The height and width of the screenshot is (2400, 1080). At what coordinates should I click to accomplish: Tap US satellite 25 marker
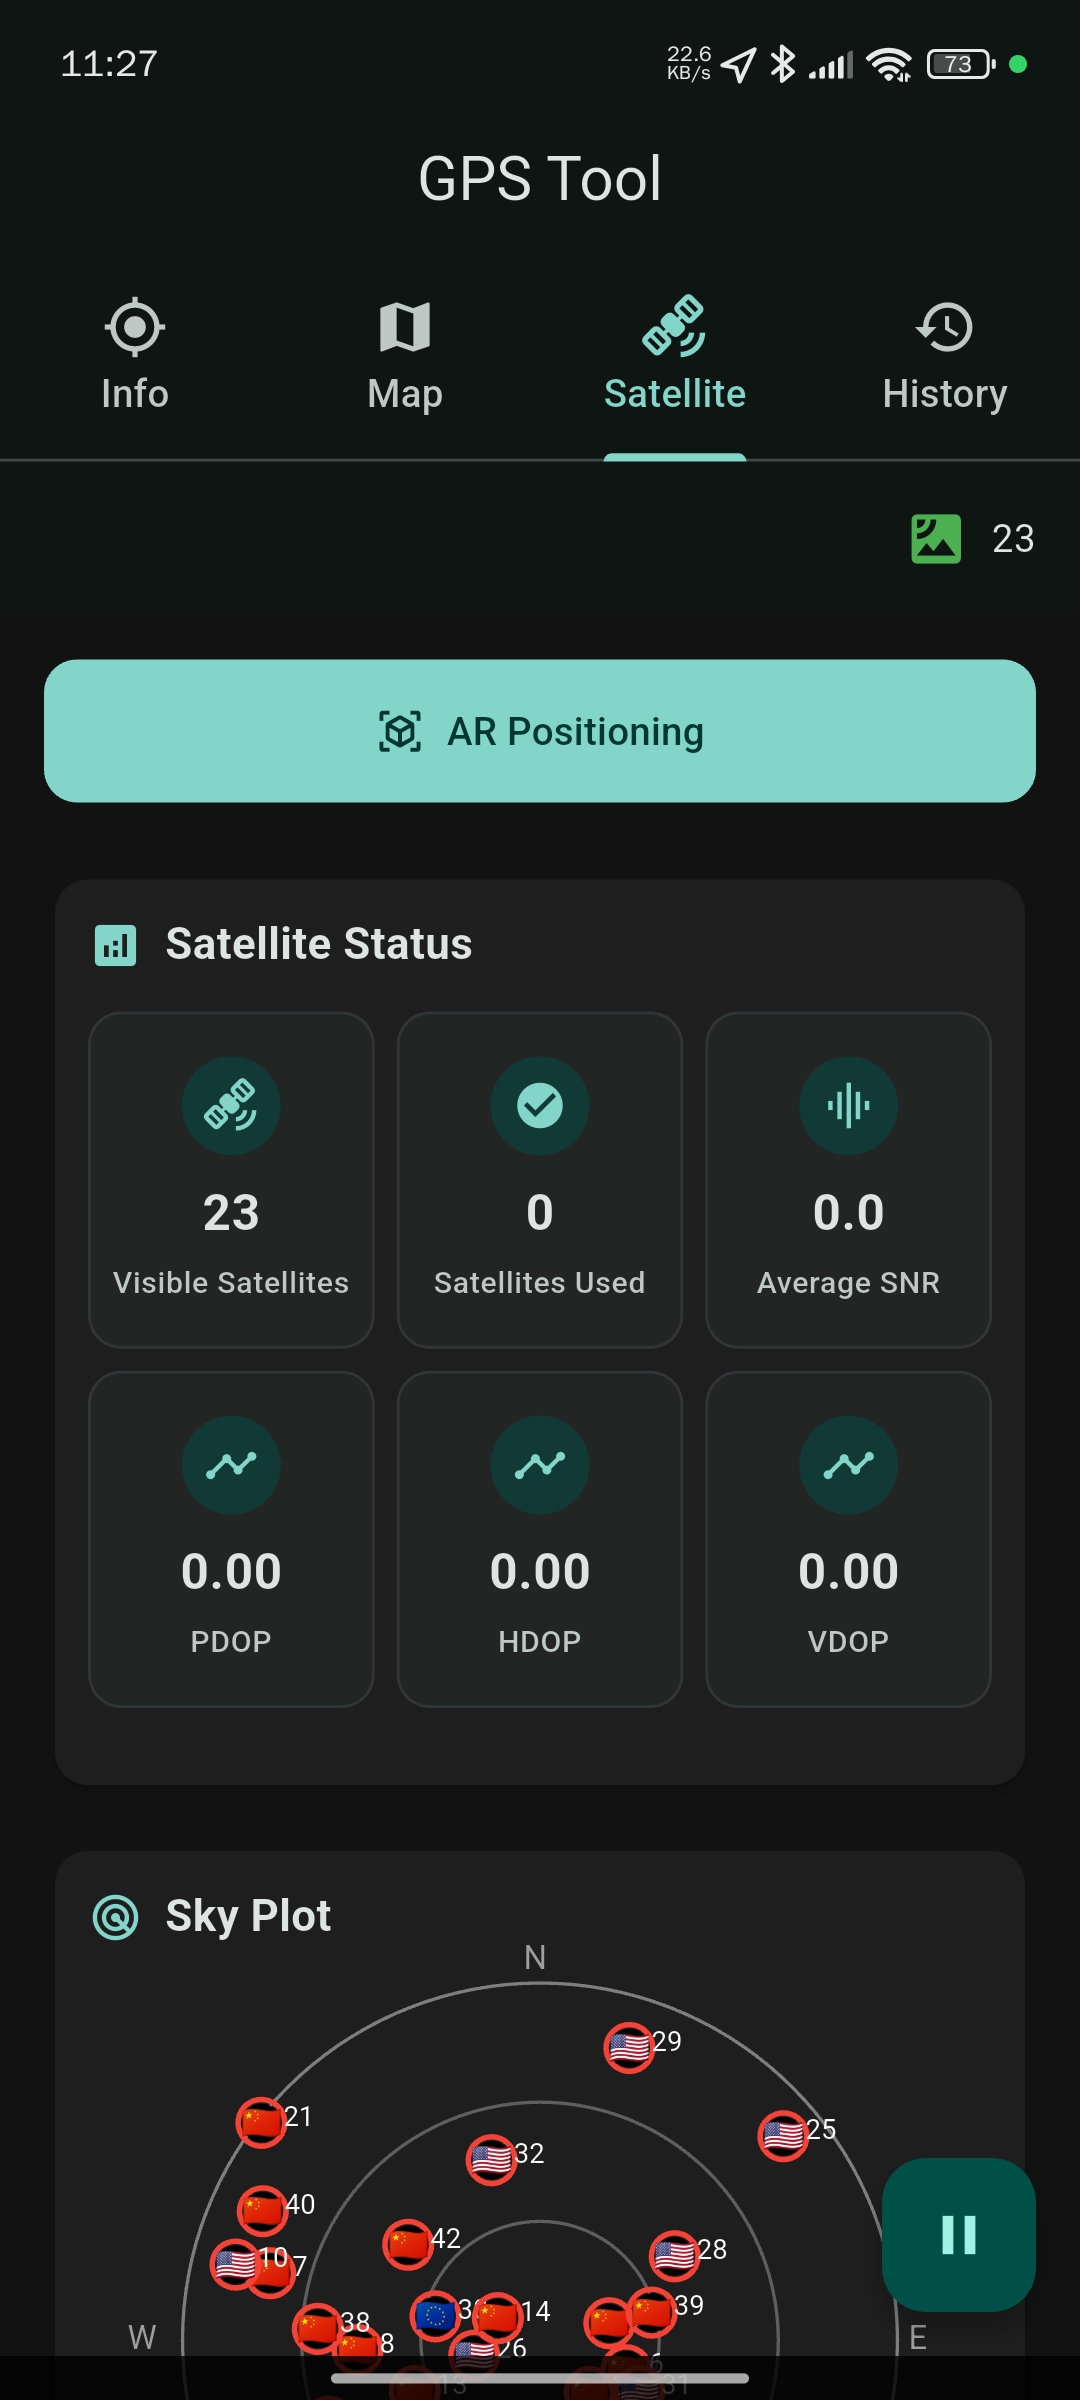[x=783, y=2136]
